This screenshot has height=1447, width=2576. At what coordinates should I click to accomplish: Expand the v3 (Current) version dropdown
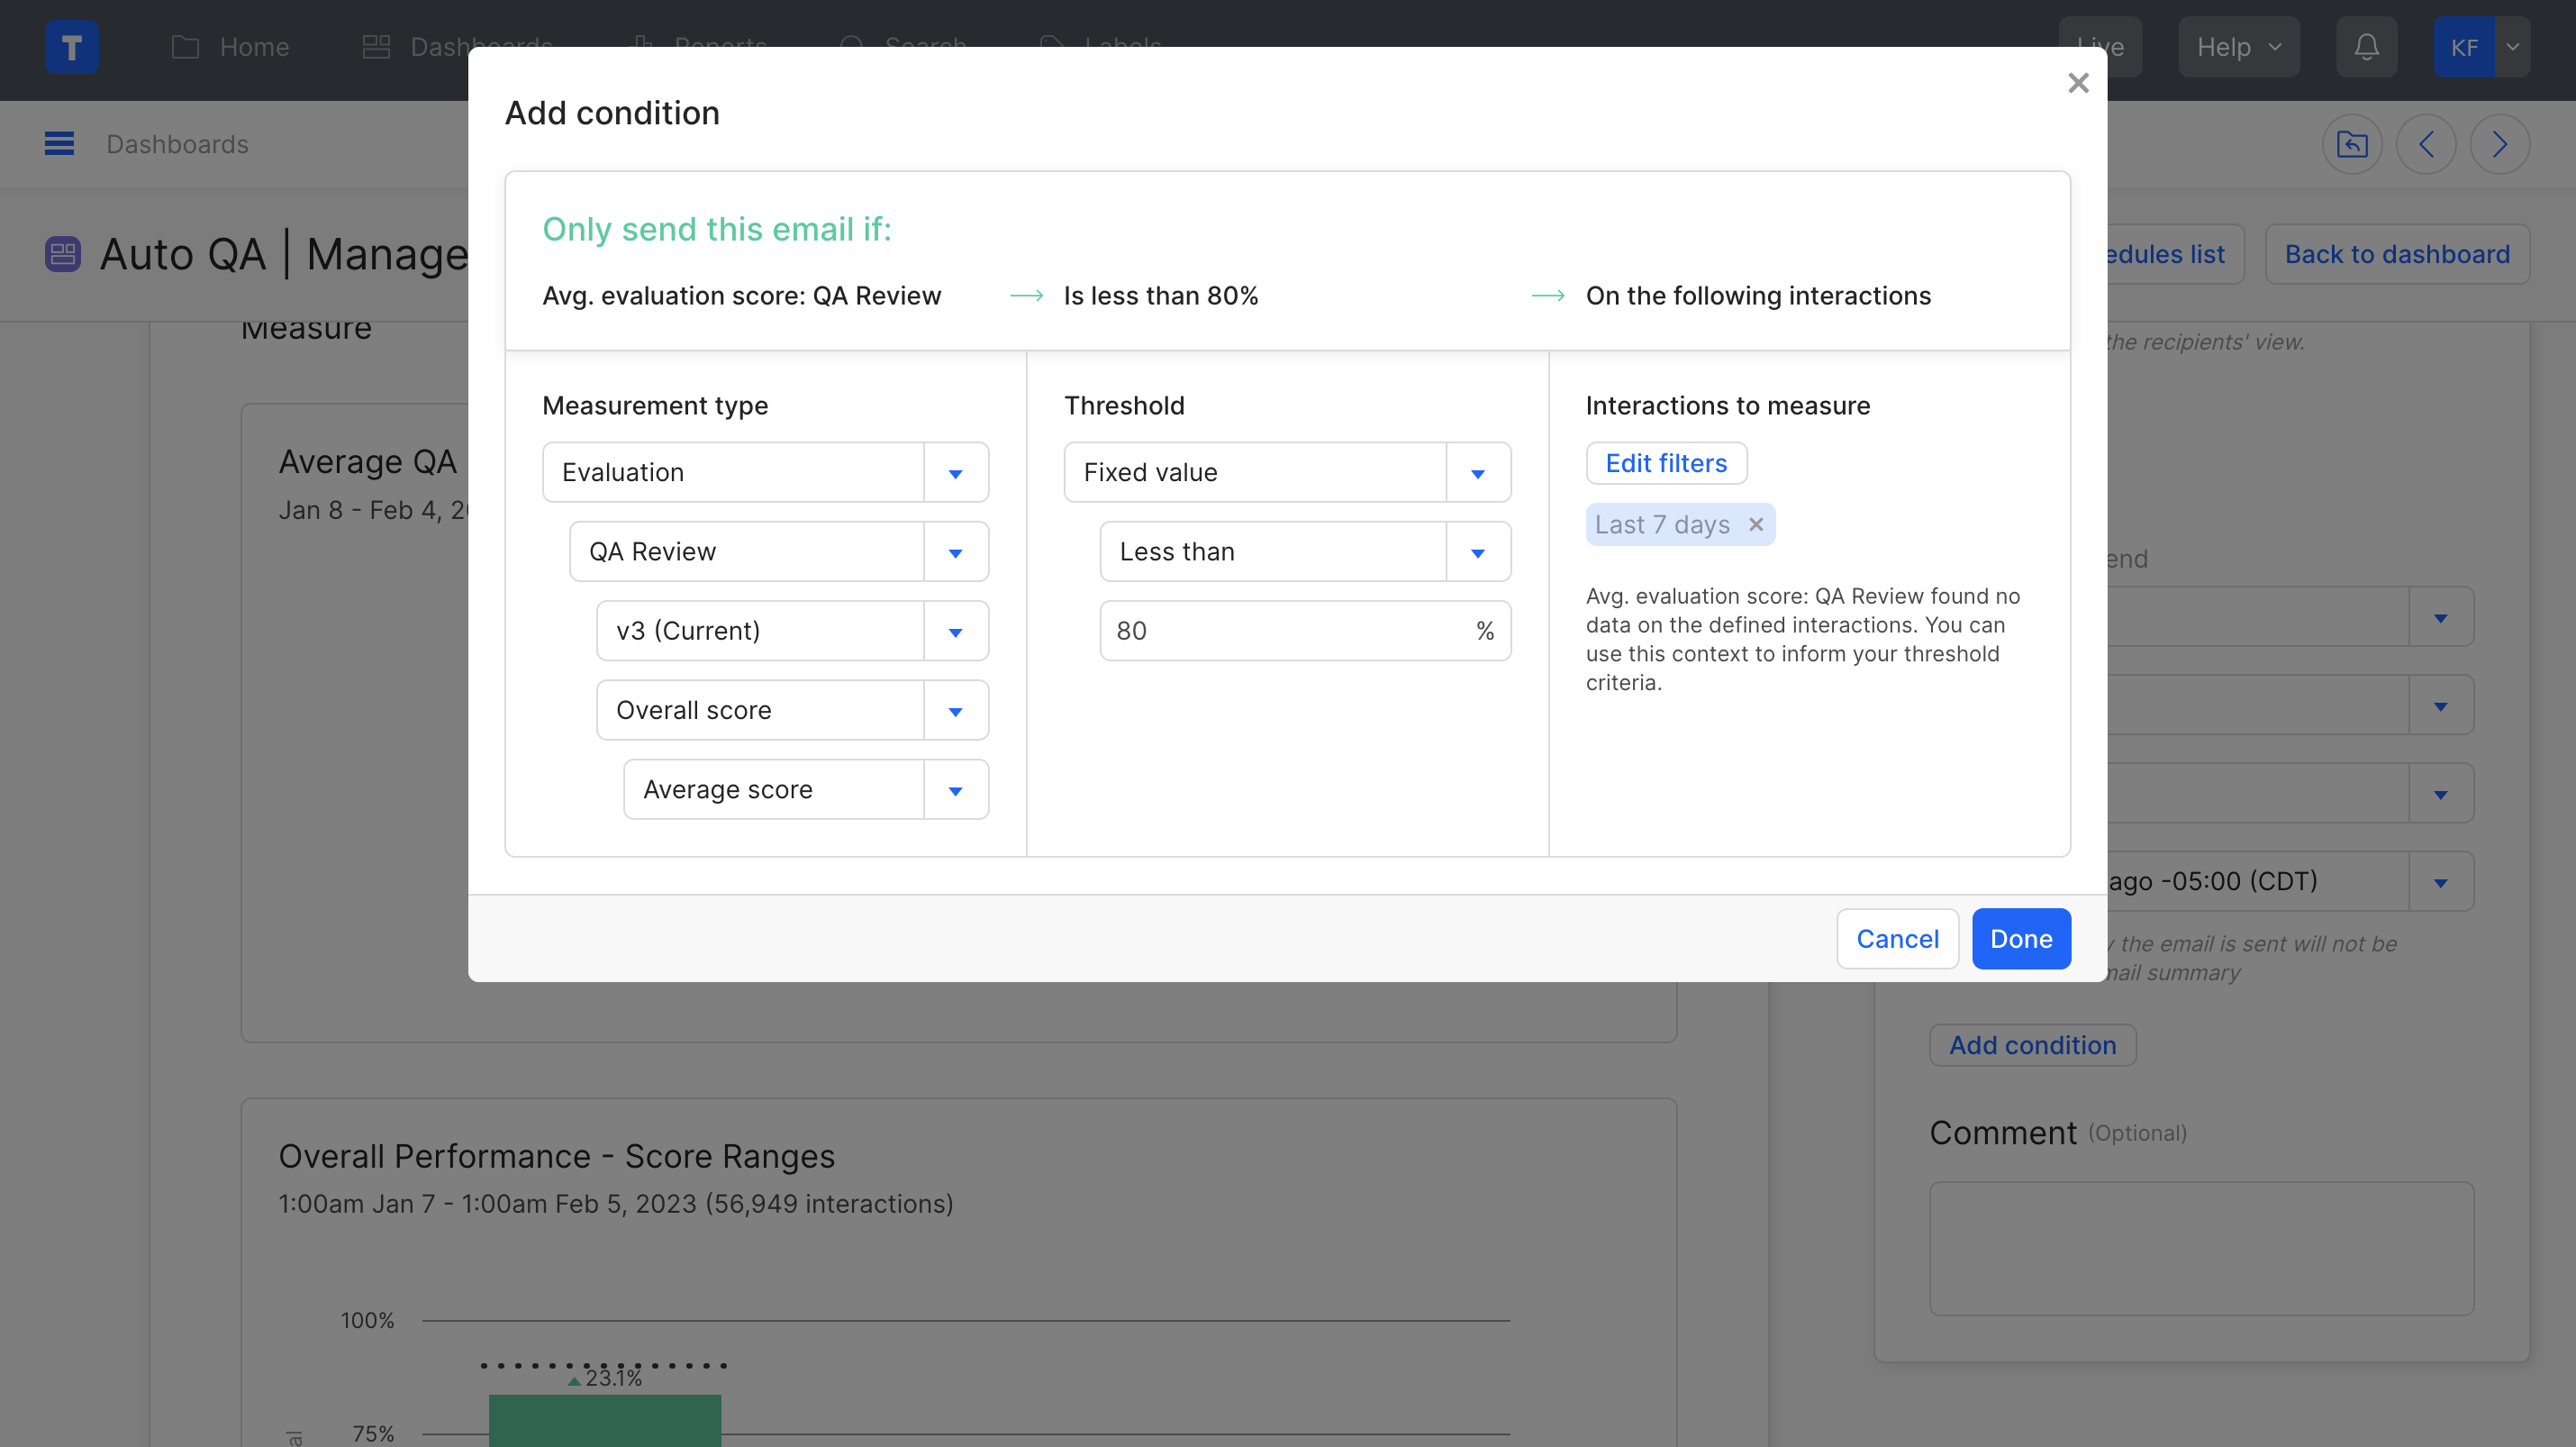pyautogui.click(x=955, y=631)
